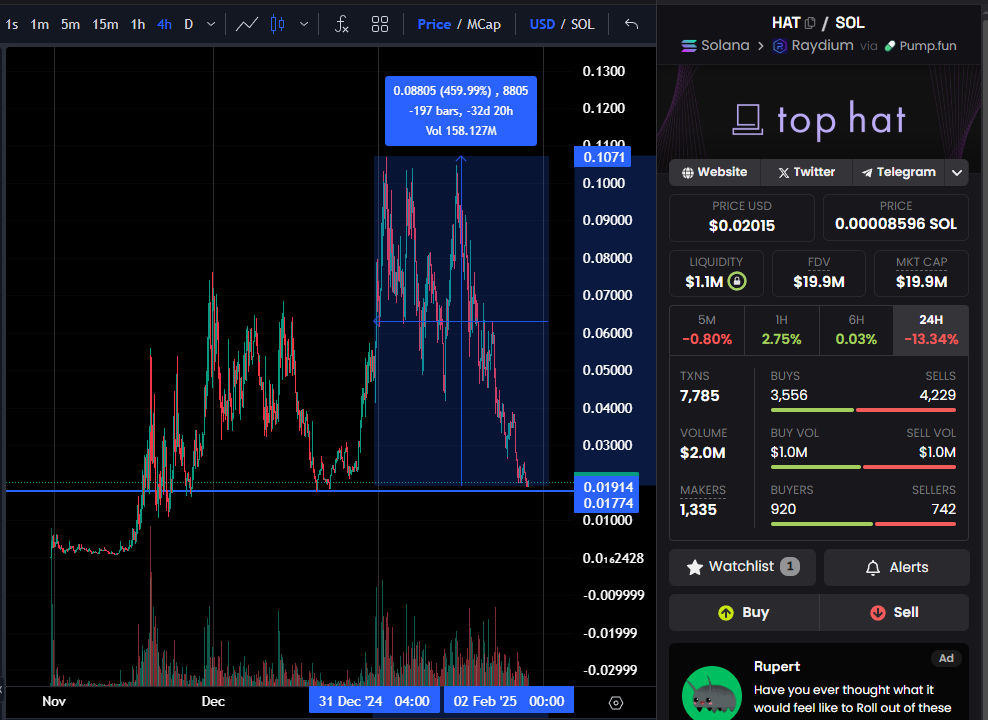Image resolution: width=988 pixels, height=720 pixels.
Task: Select the 1s timeframe
Action: point(11,25)
